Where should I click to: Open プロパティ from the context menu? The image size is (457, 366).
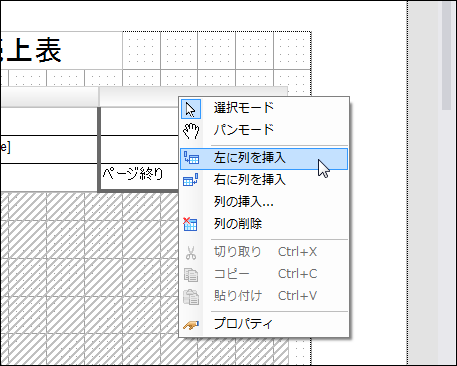click(x=264, y=324)
